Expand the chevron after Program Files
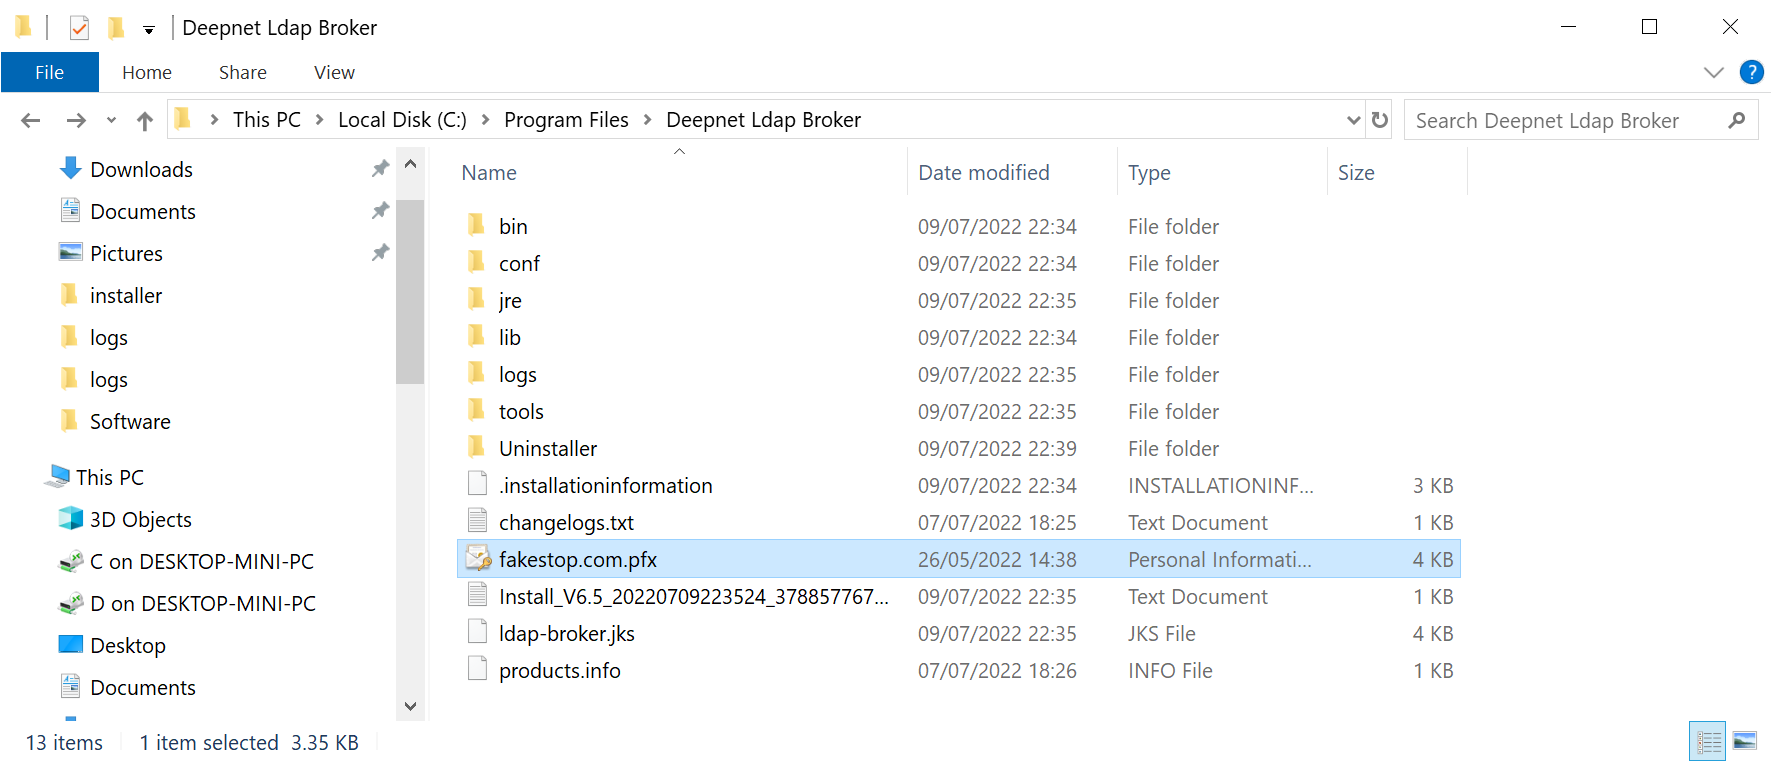Viewport: 1772px width, 762px height. 647,120
